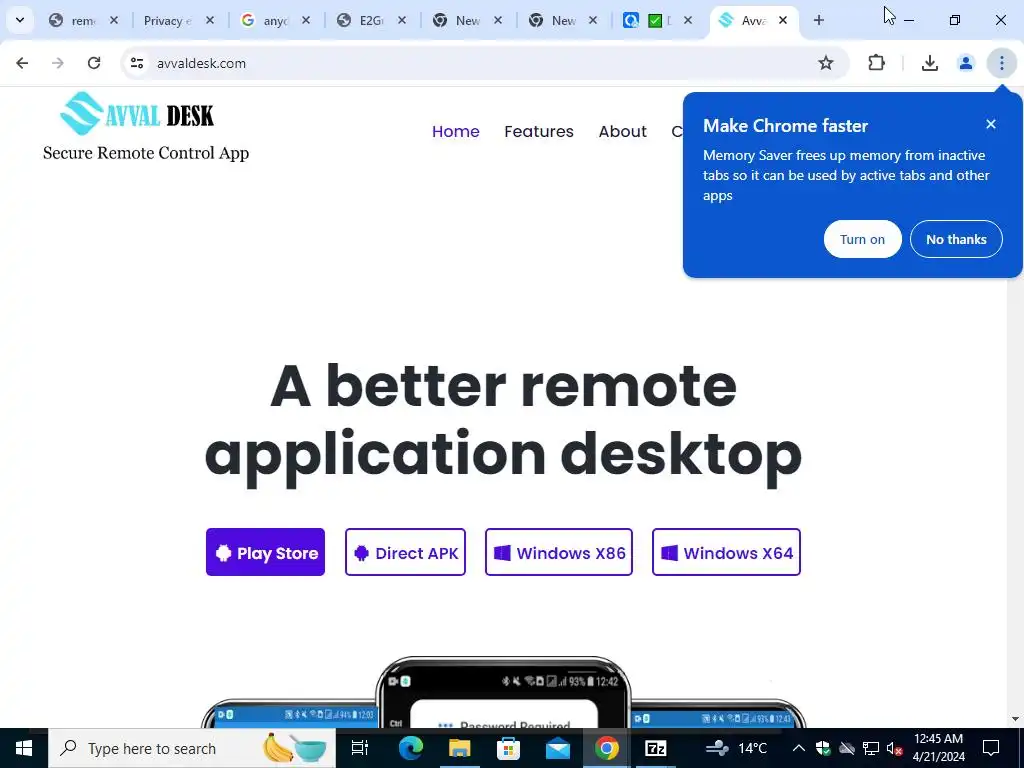
Task: Click the taskbar search box
Action: pyautogui.click(x=191, y=748)
